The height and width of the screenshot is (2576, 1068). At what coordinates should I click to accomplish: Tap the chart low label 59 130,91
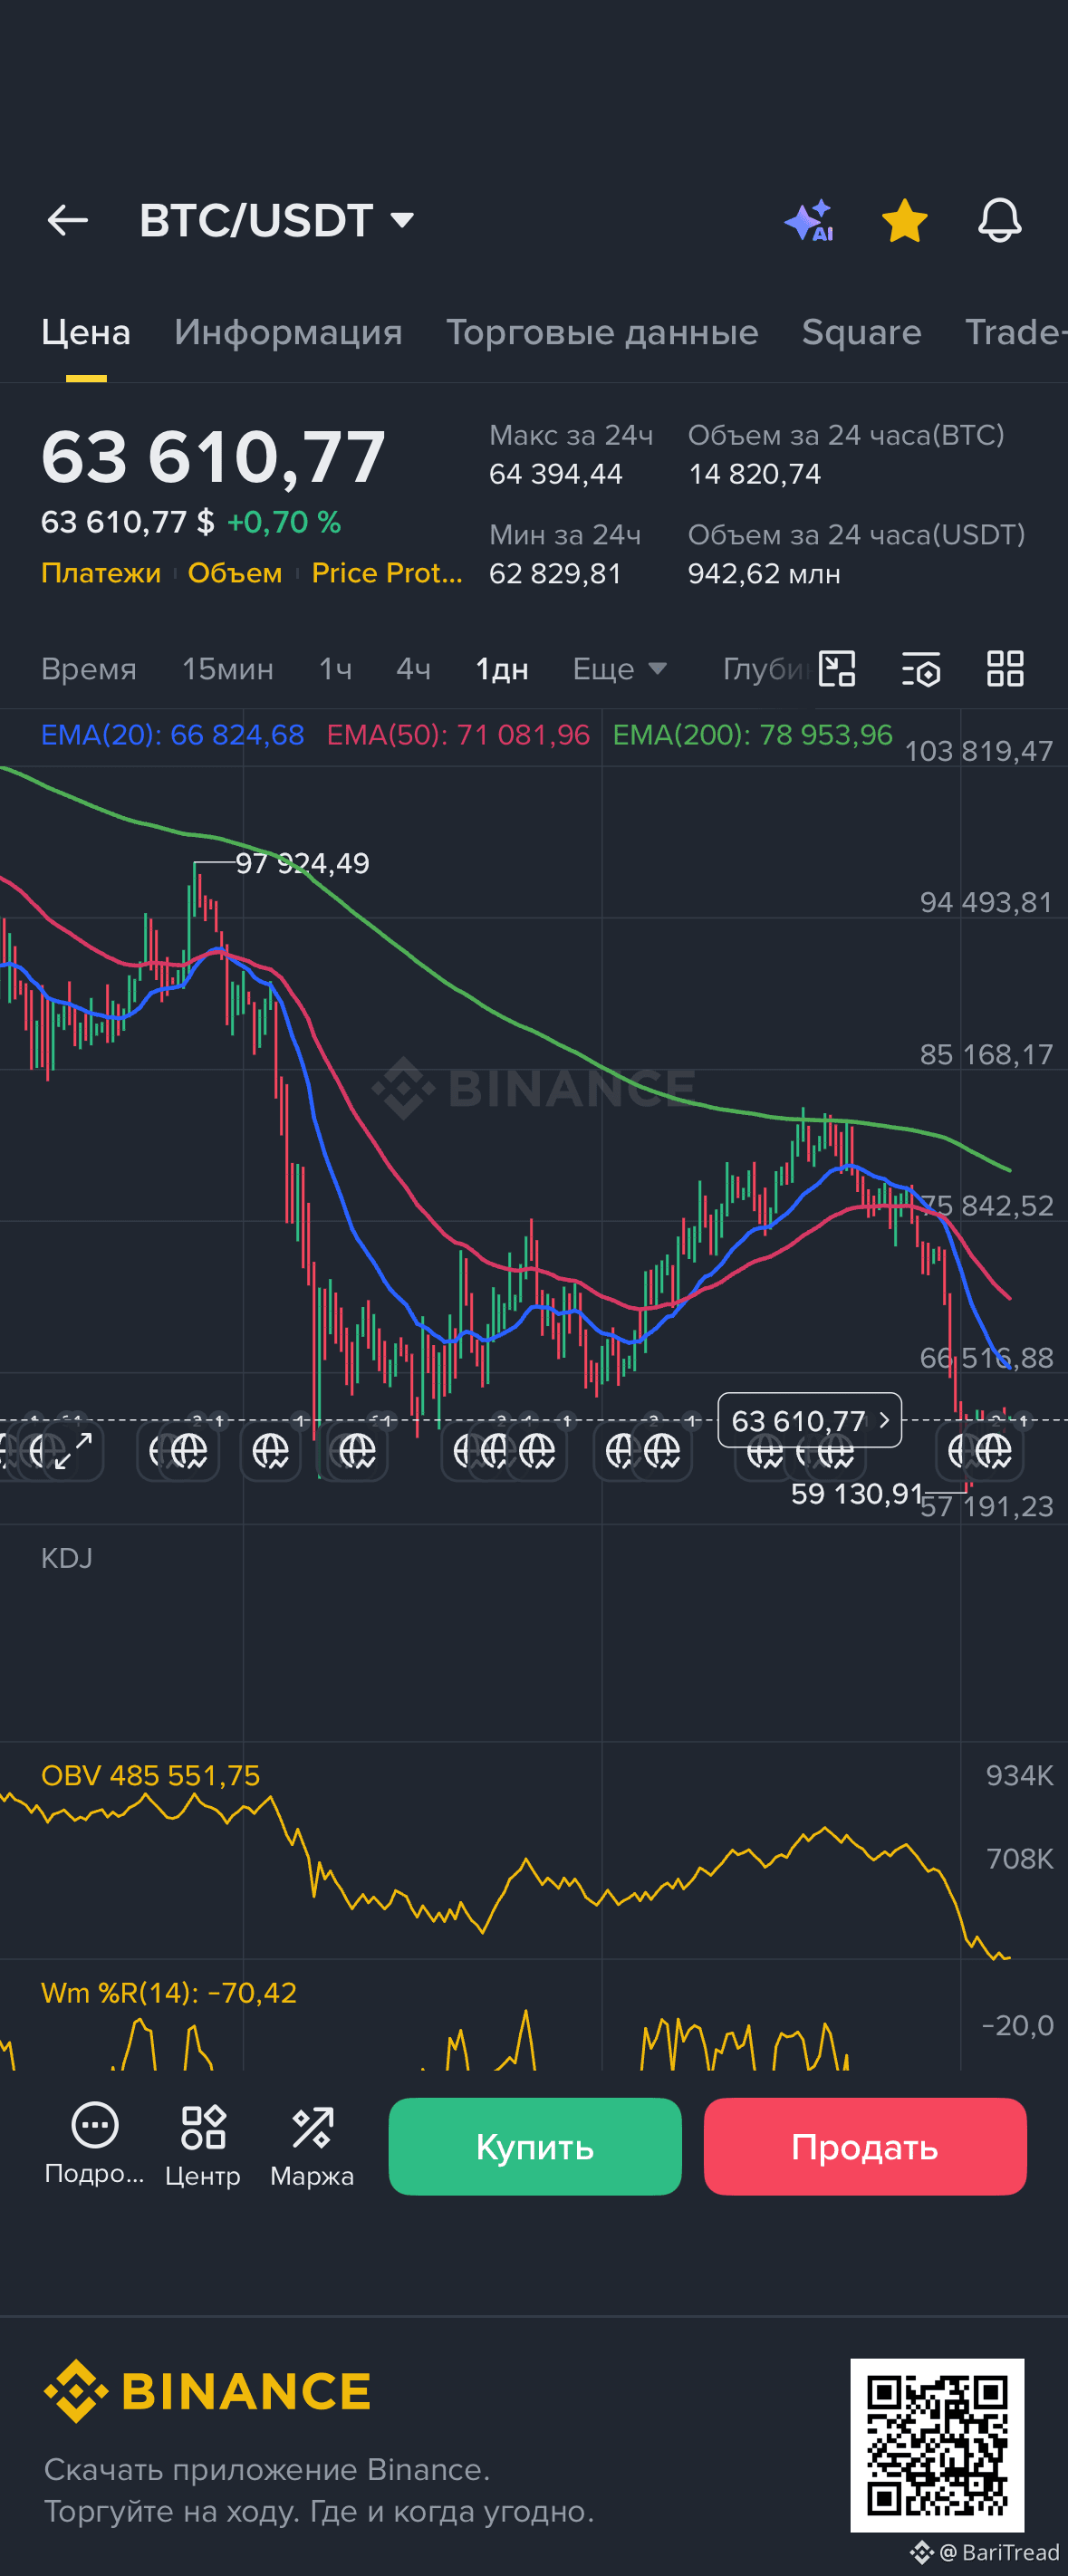tap(857, 1494)
